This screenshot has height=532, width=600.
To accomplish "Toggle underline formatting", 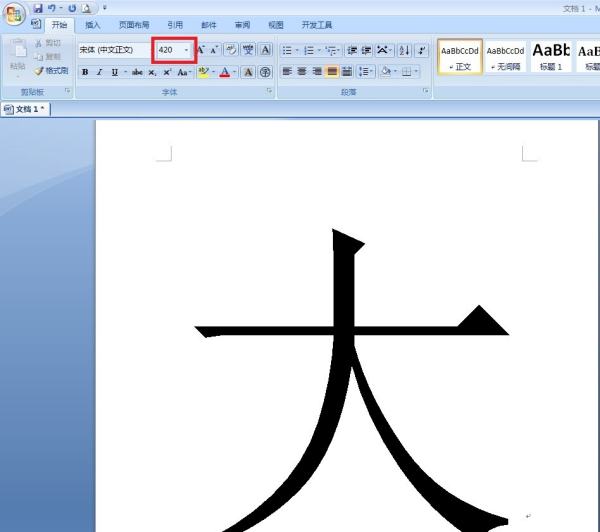I will click(114, 72).
